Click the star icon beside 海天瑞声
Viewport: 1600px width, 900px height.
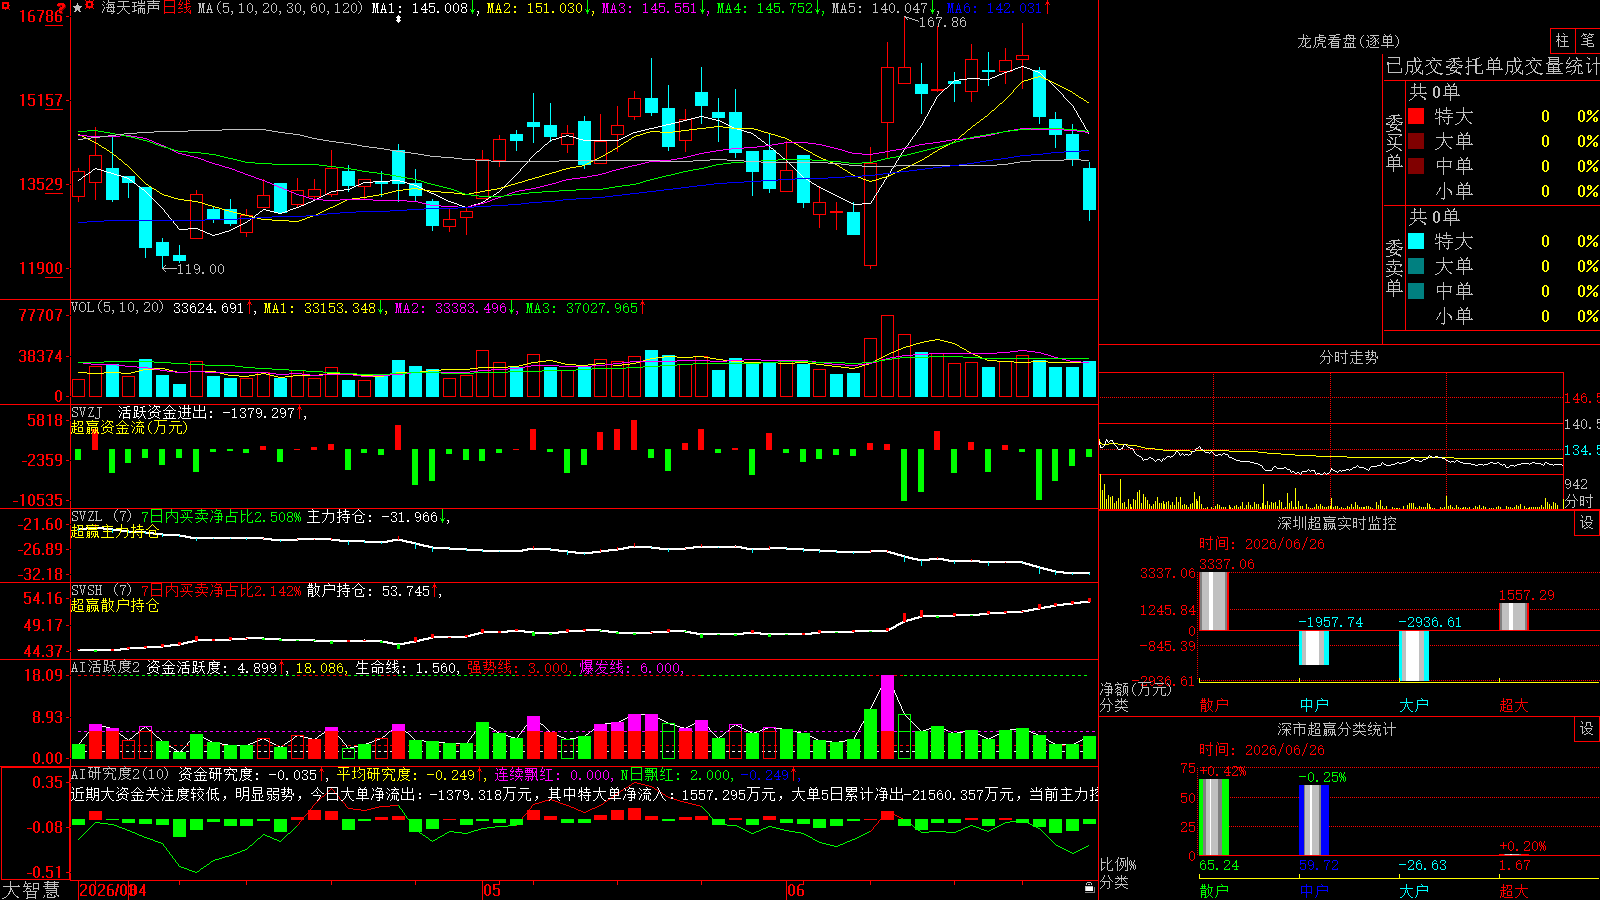[78, 8]
